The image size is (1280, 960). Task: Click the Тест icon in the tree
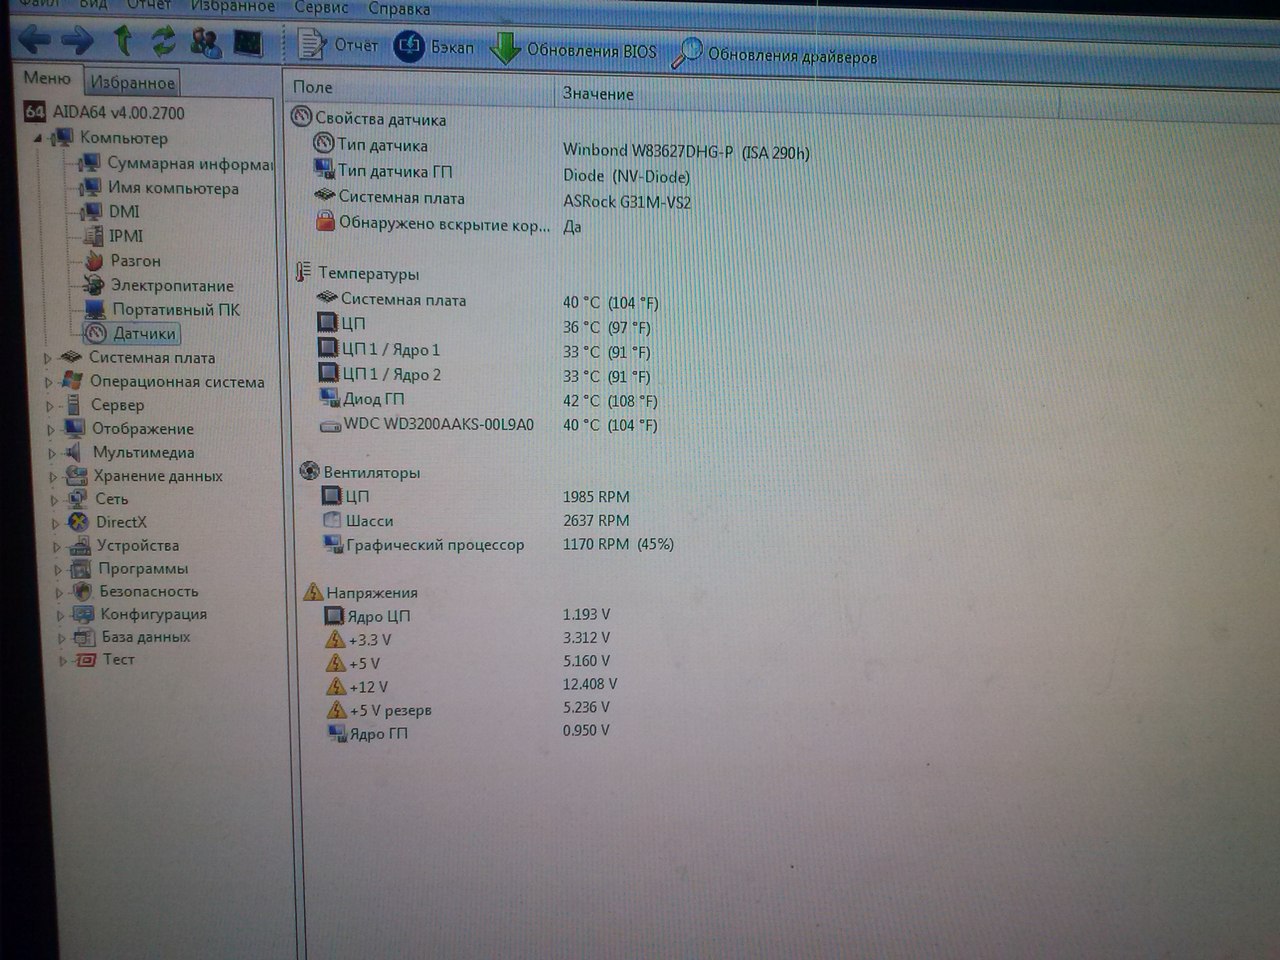coord(86,660)
